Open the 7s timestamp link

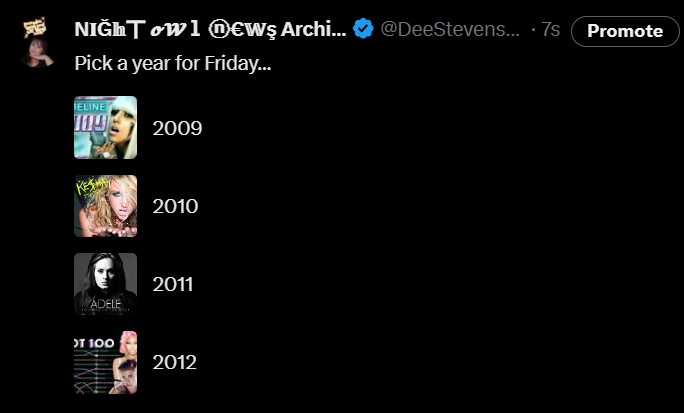pos(551,30)
